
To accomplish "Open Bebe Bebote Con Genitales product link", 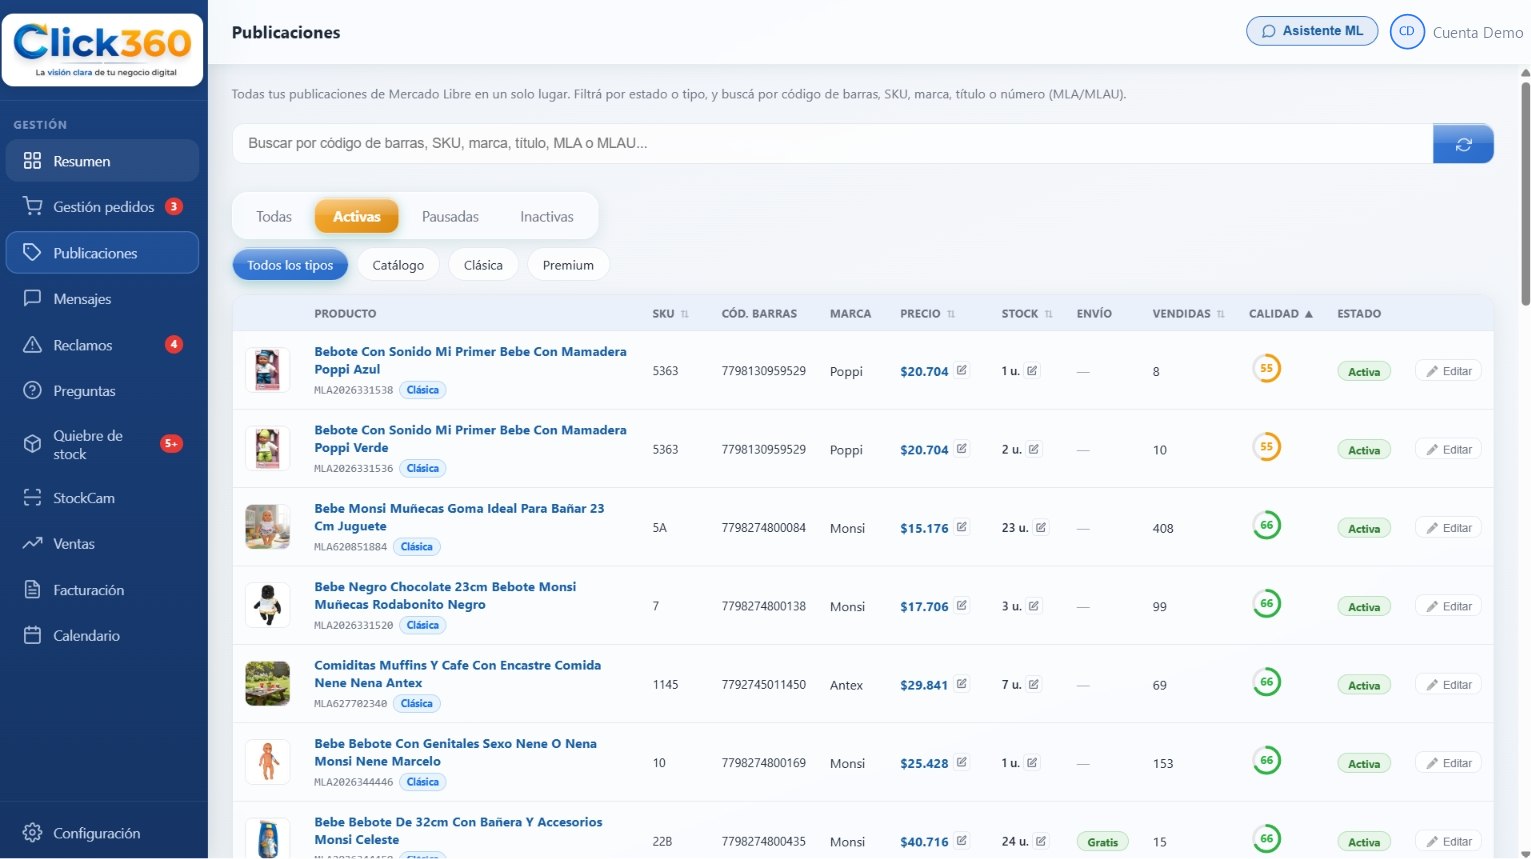I will coord(455,752).
